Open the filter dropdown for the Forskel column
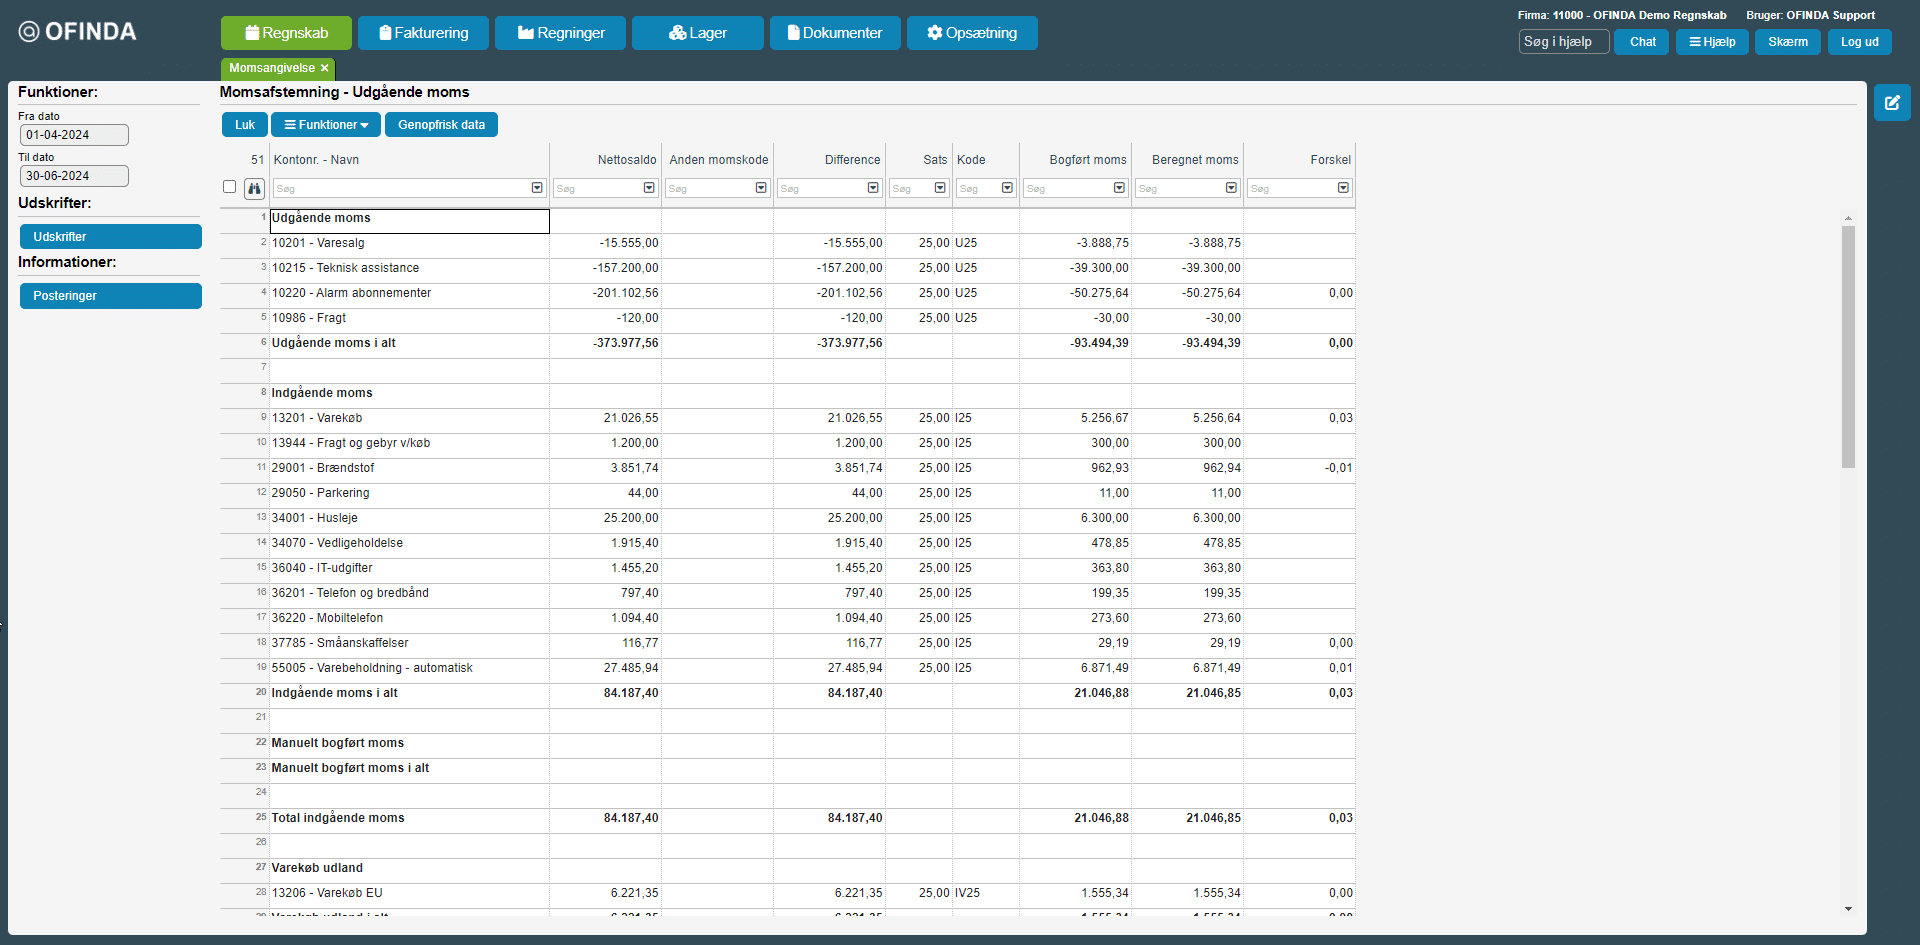This screenshot has width=1920, height=945. (x=1343, y=188)
